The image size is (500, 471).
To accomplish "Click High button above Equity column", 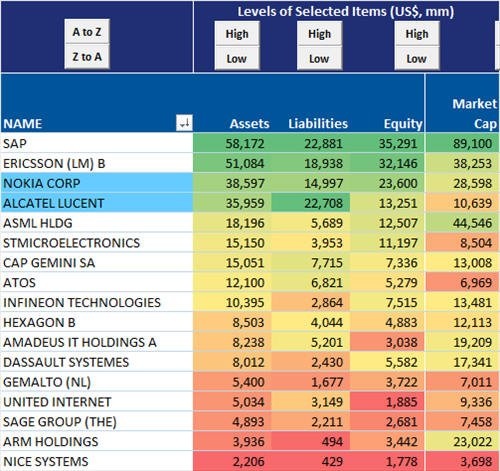I will (417, 34).
